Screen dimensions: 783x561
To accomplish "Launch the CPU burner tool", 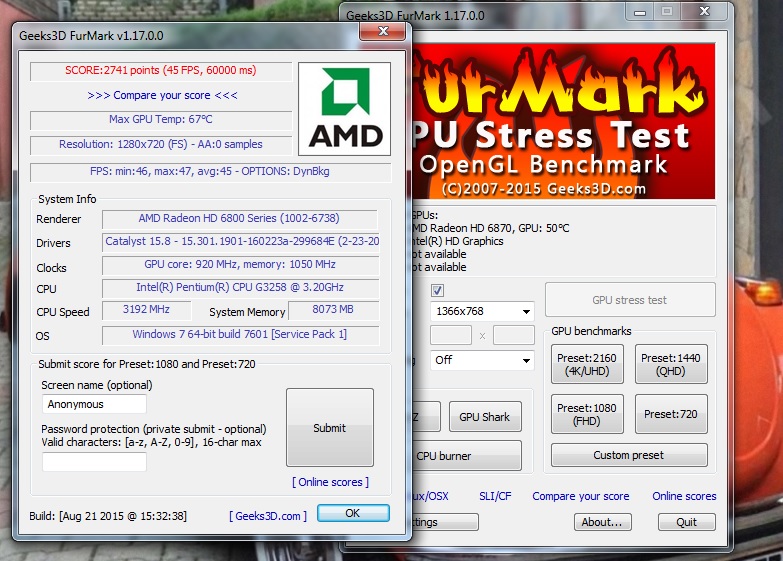I will (x=467, y=456).
